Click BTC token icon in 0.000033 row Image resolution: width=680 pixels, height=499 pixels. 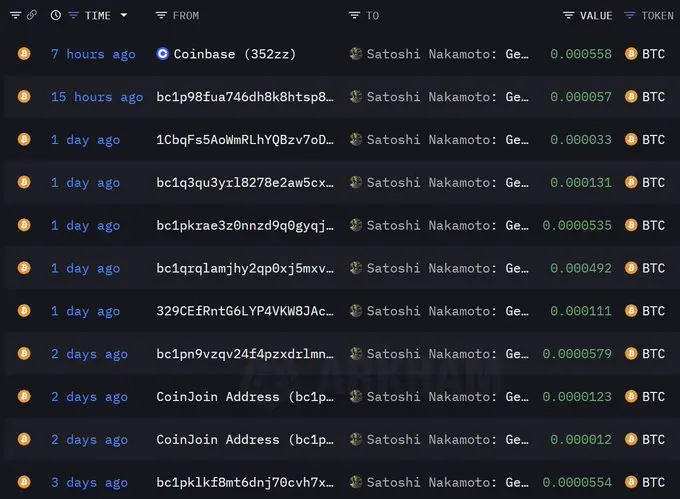[x=631, y=139]
